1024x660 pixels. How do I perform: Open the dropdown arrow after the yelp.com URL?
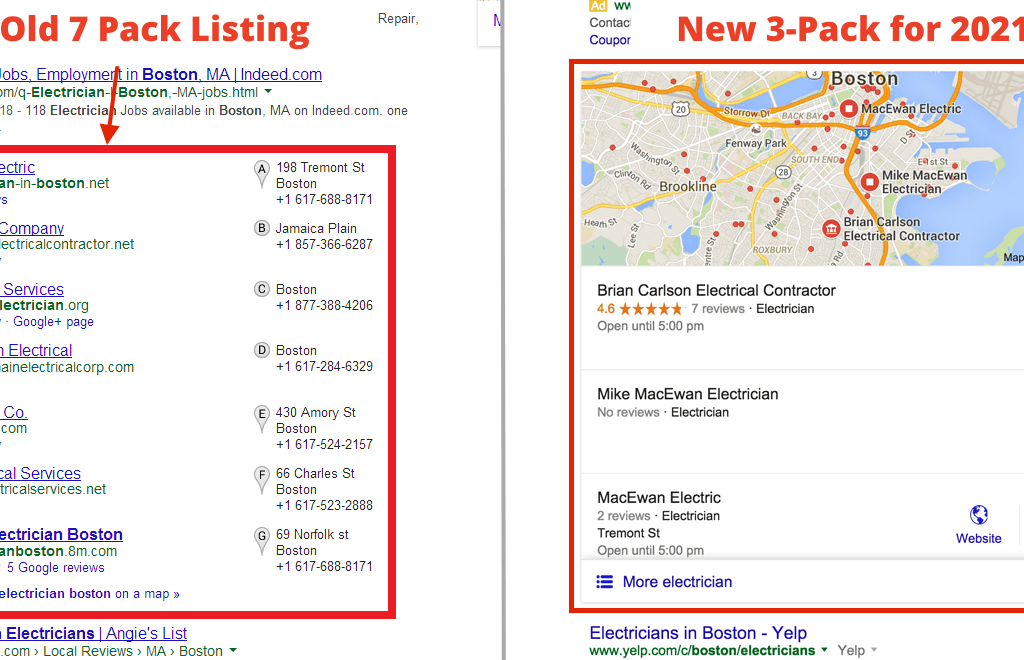[x=825, y=651]
